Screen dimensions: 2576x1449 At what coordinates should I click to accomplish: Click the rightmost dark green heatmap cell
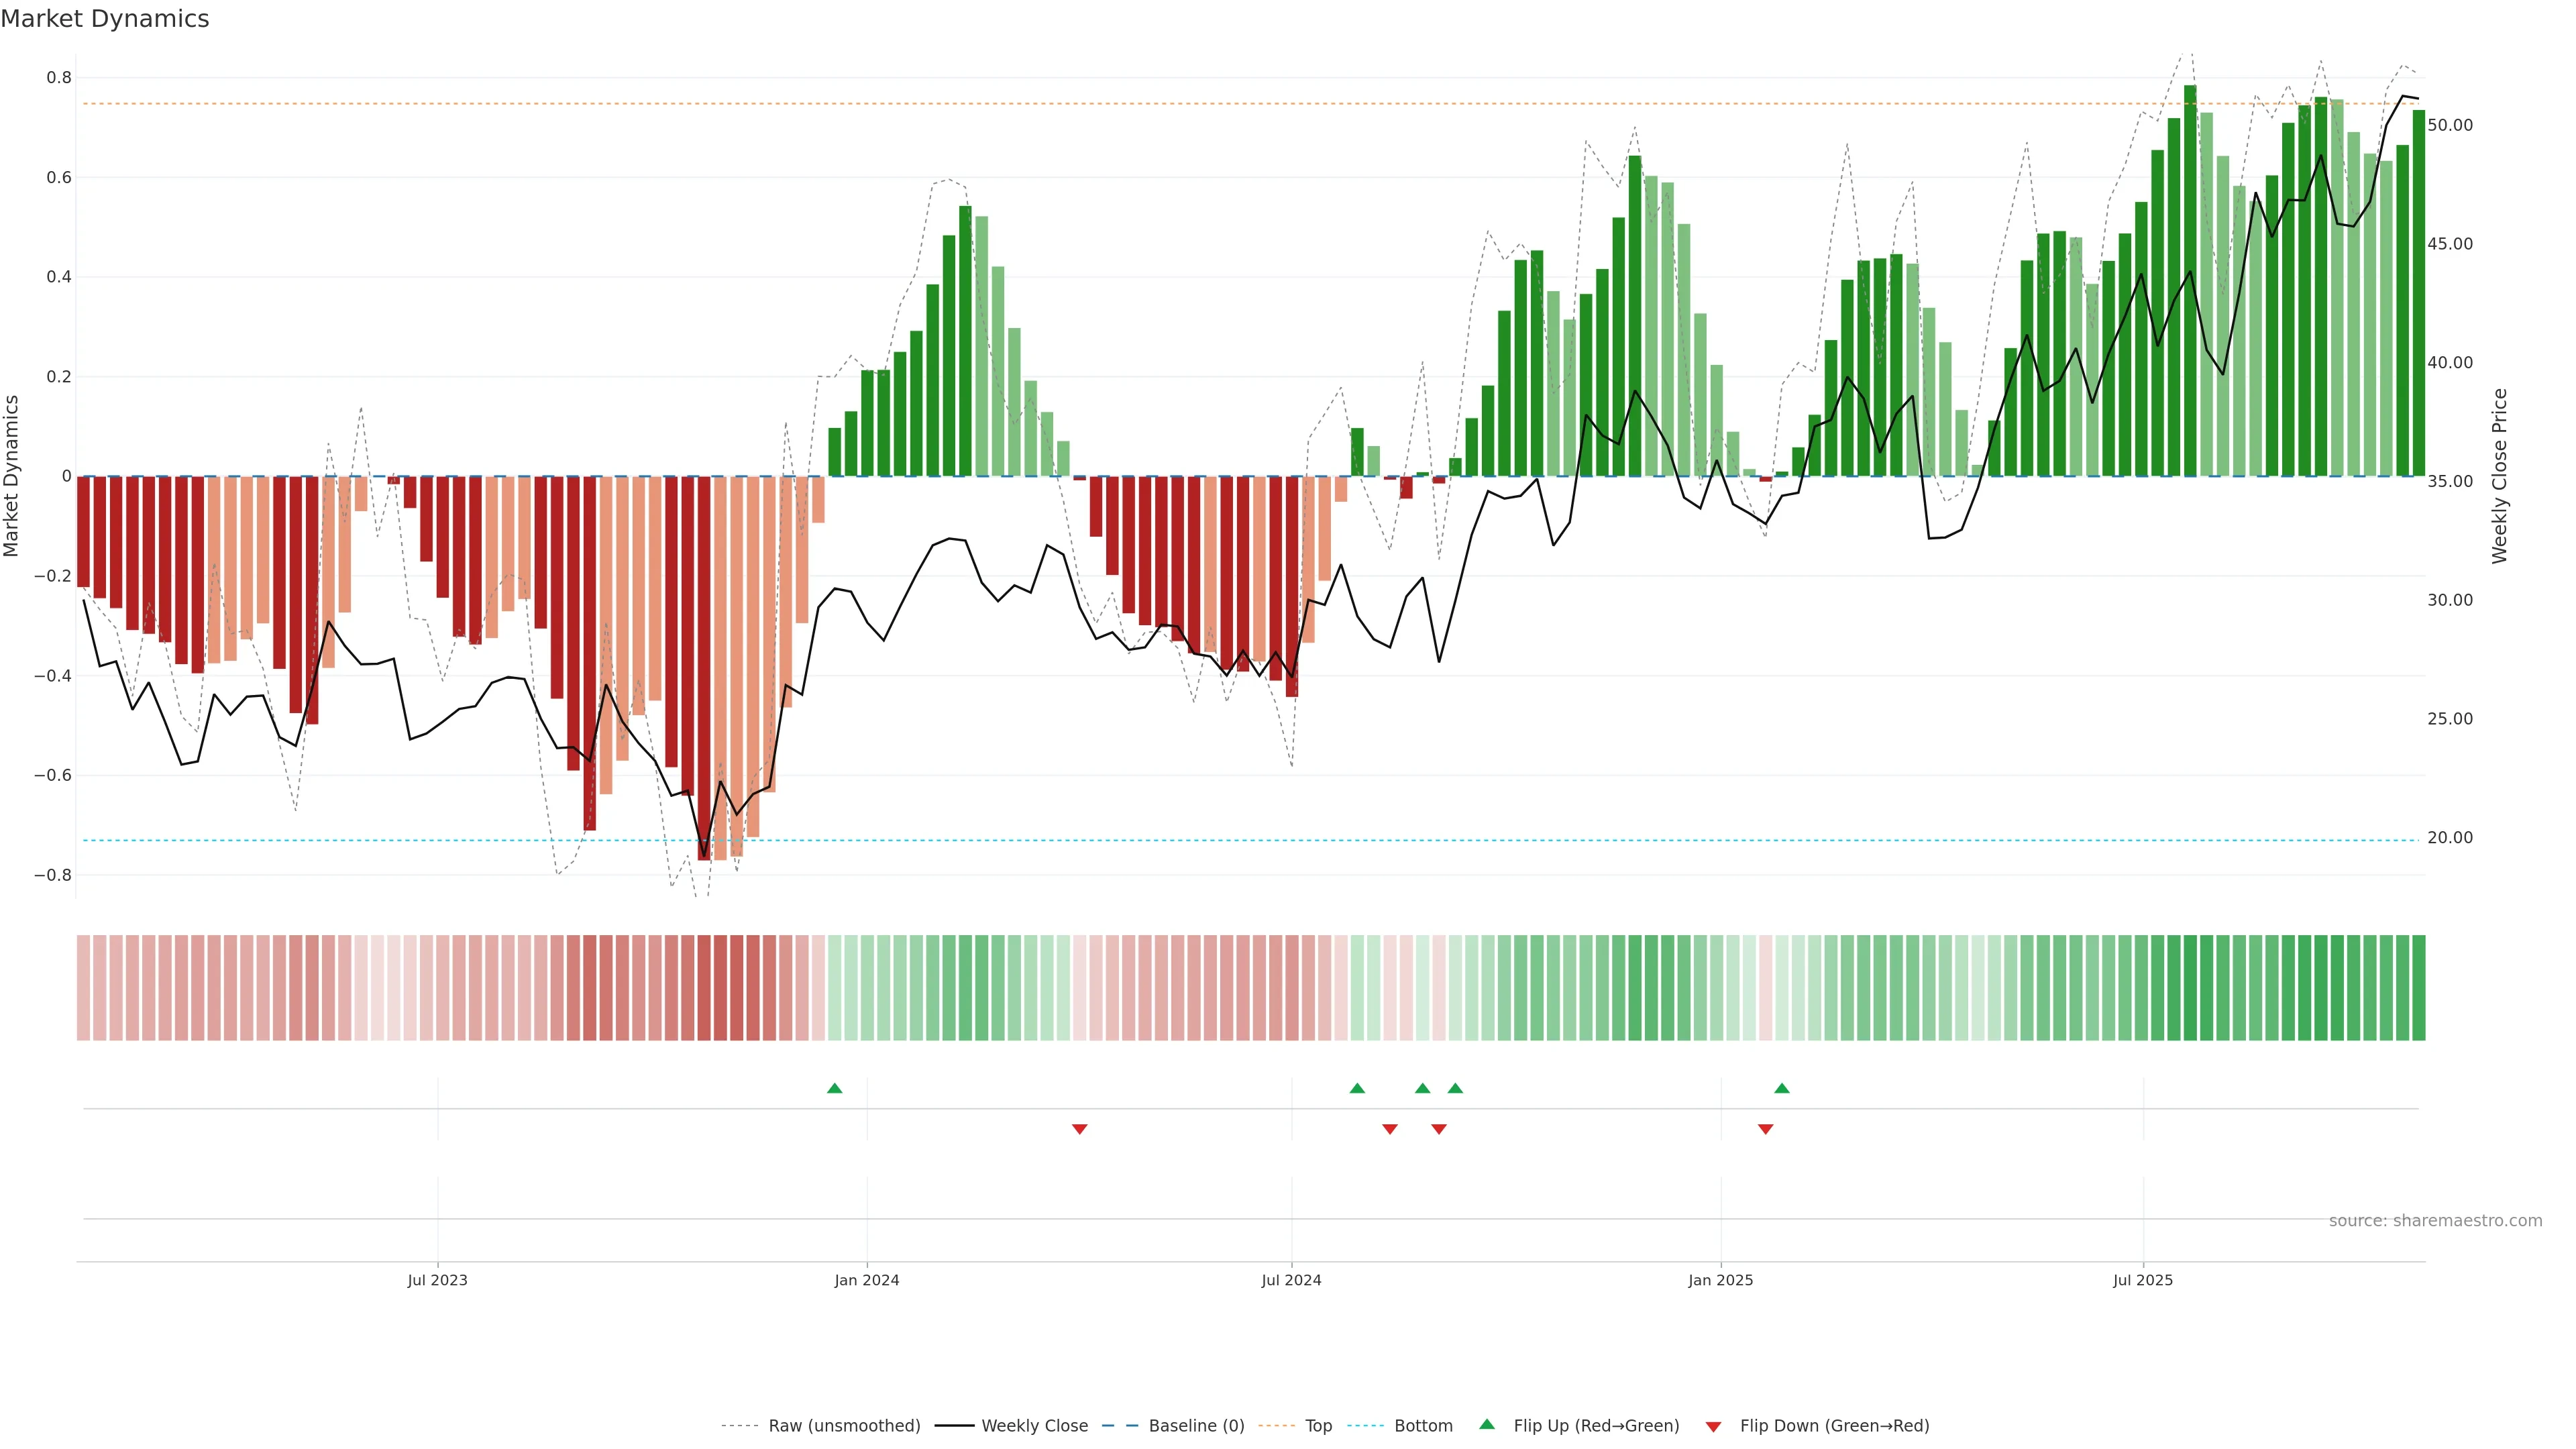pyautogui.click(x=2418, y=987)
